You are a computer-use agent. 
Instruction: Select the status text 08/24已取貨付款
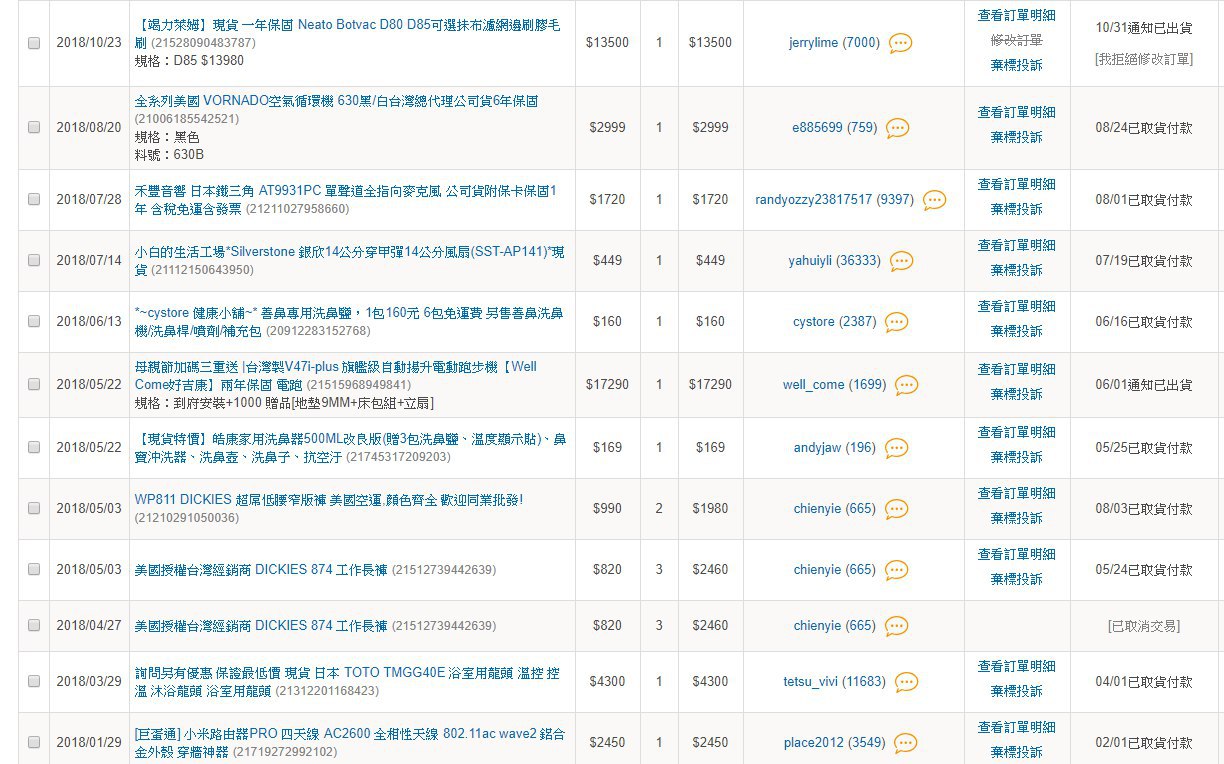coord(1144,128)
